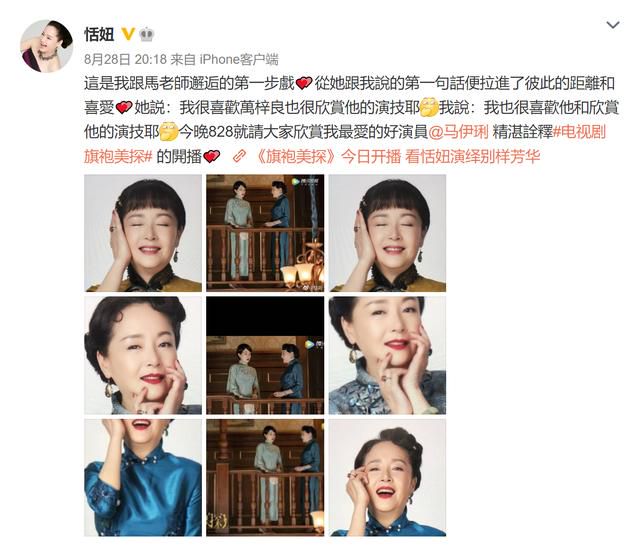Open first thumbnail with closed-eyes portrait
This screenshot has height=547, width=640.
tap(143, 233)
